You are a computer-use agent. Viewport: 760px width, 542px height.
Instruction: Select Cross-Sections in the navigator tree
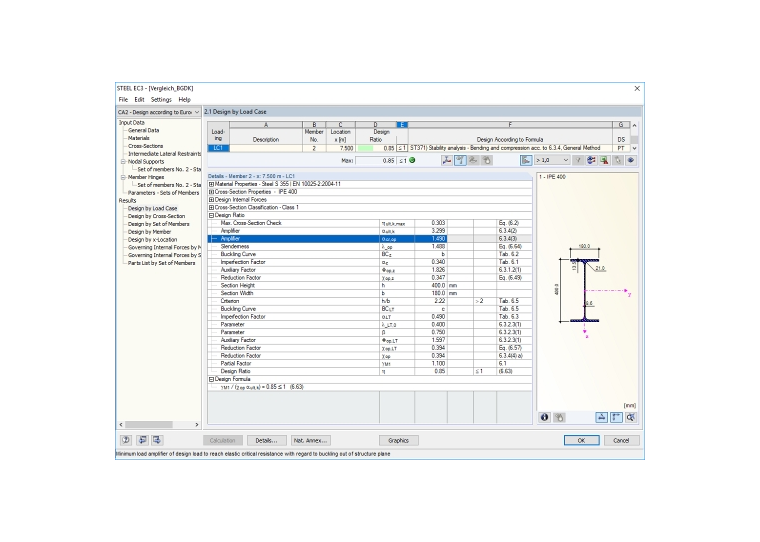pos(145,146)
